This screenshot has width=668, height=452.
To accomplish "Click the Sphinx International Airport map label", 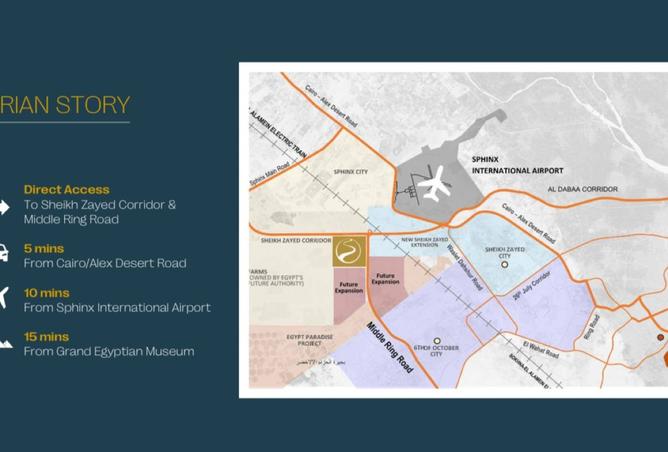I will pyautogui.click(x=517, y=164).
